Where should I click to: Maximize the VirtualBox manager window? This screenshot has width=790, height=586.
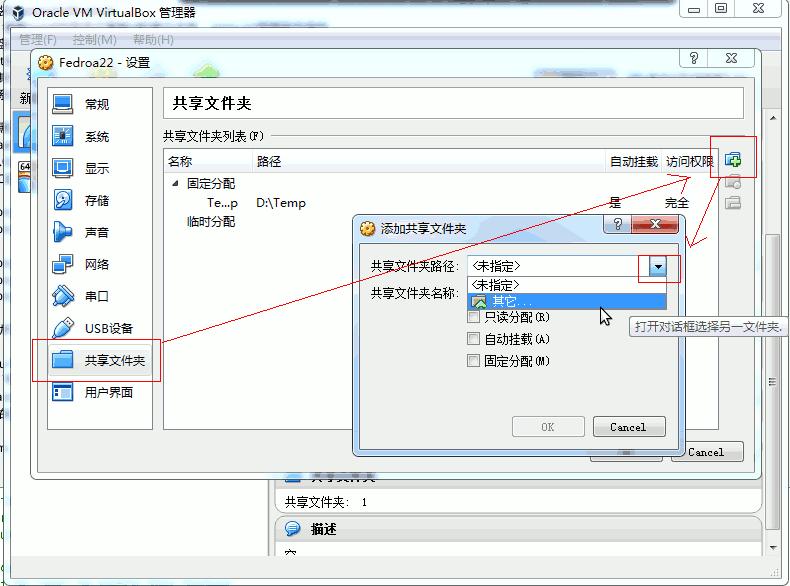click(x=721, y=9)
